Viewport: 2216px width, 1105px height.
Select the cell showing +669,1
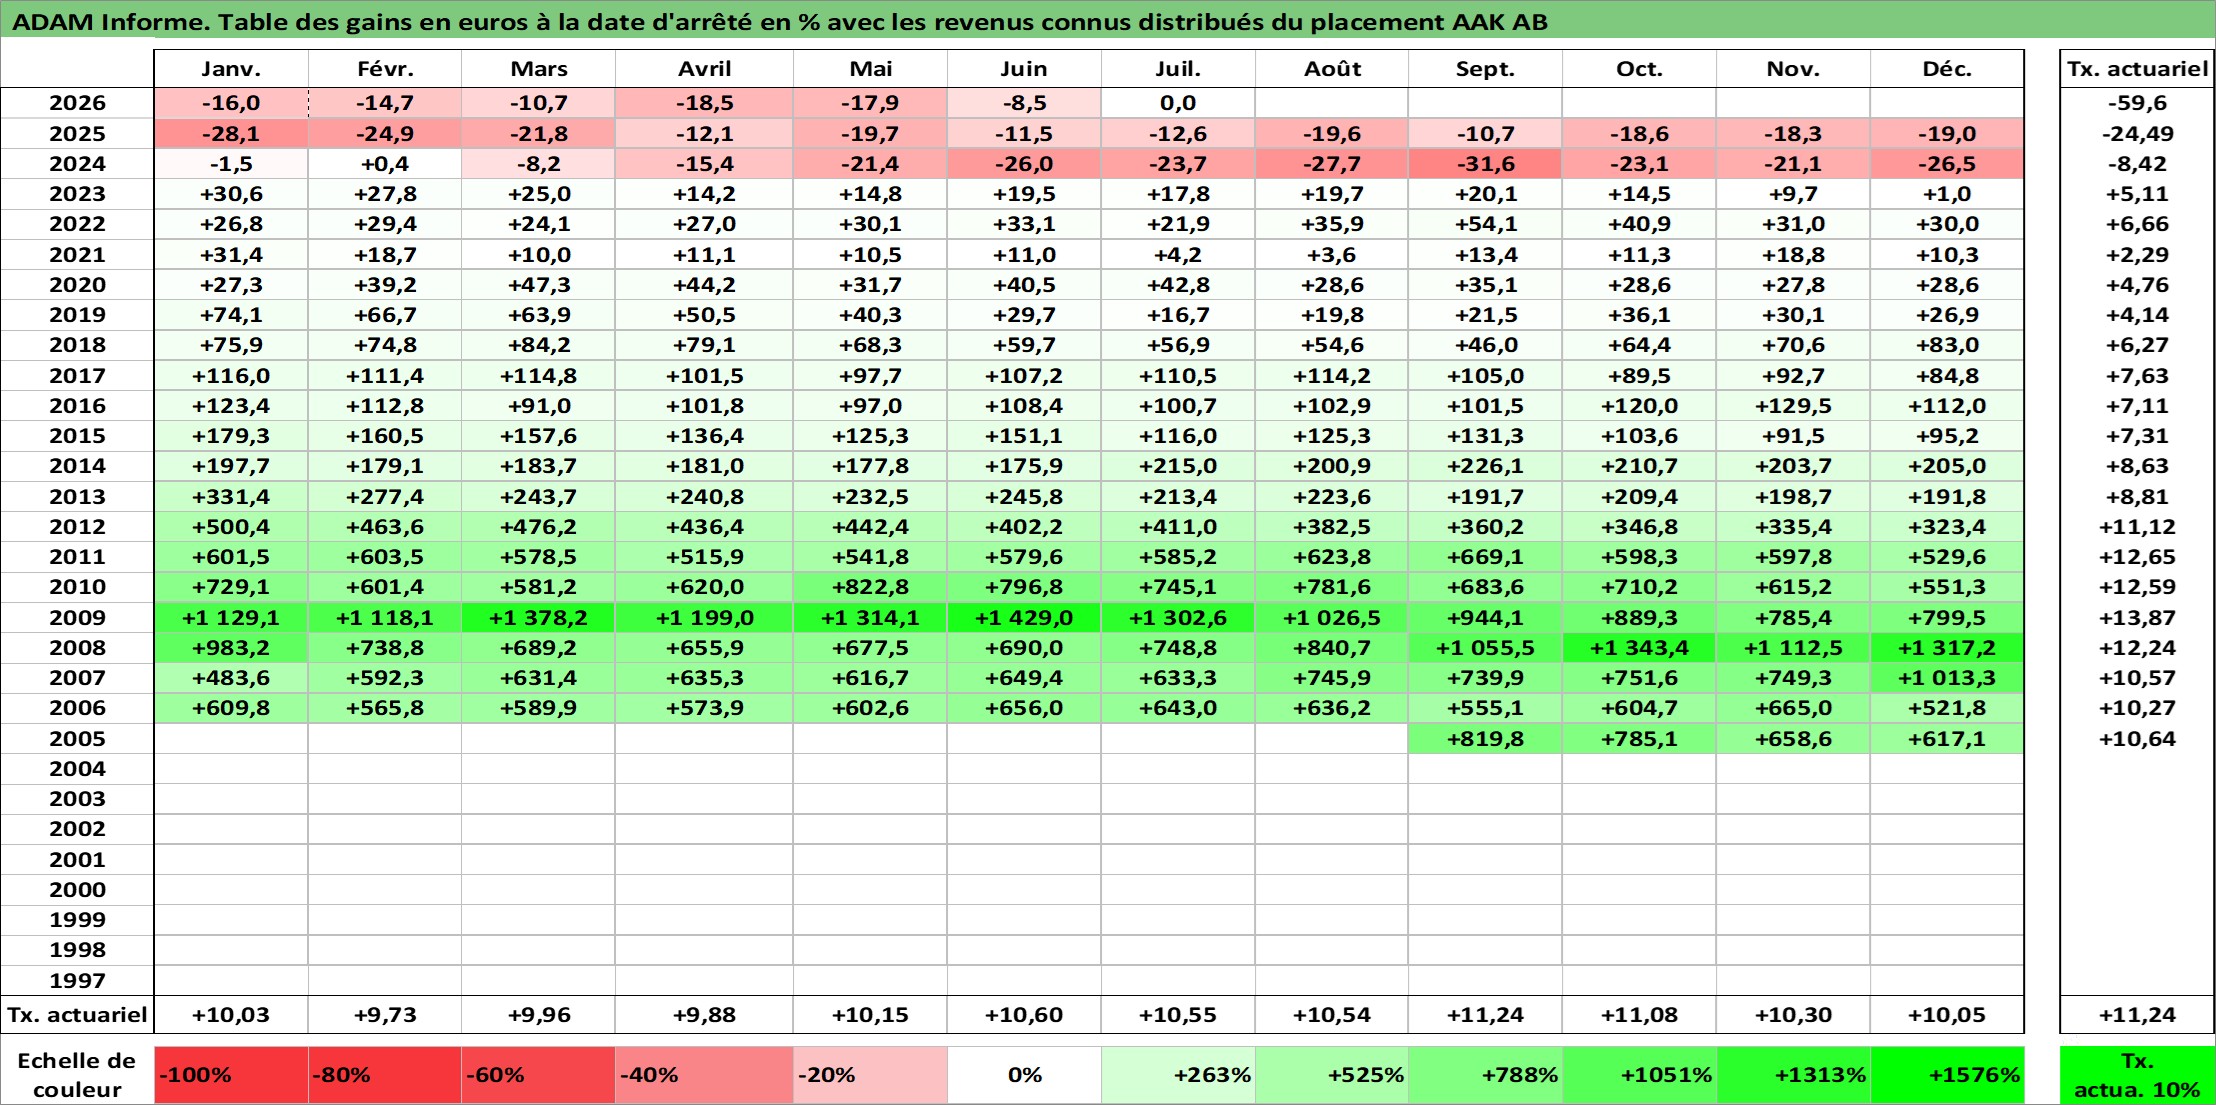[1485, 557]
